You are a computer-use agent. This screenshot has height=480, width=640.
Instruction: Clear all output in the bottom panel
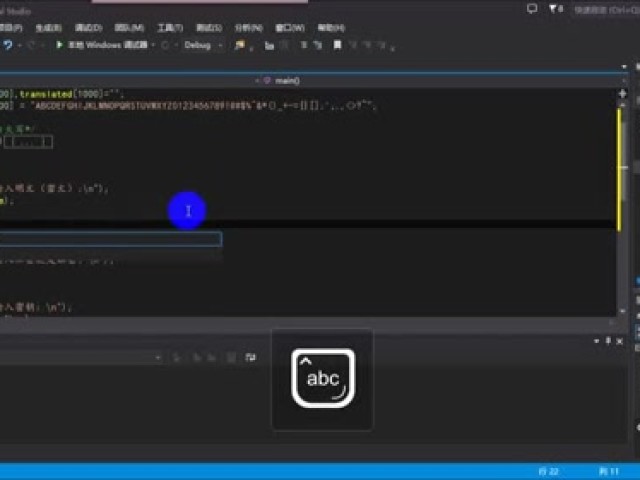231,358
